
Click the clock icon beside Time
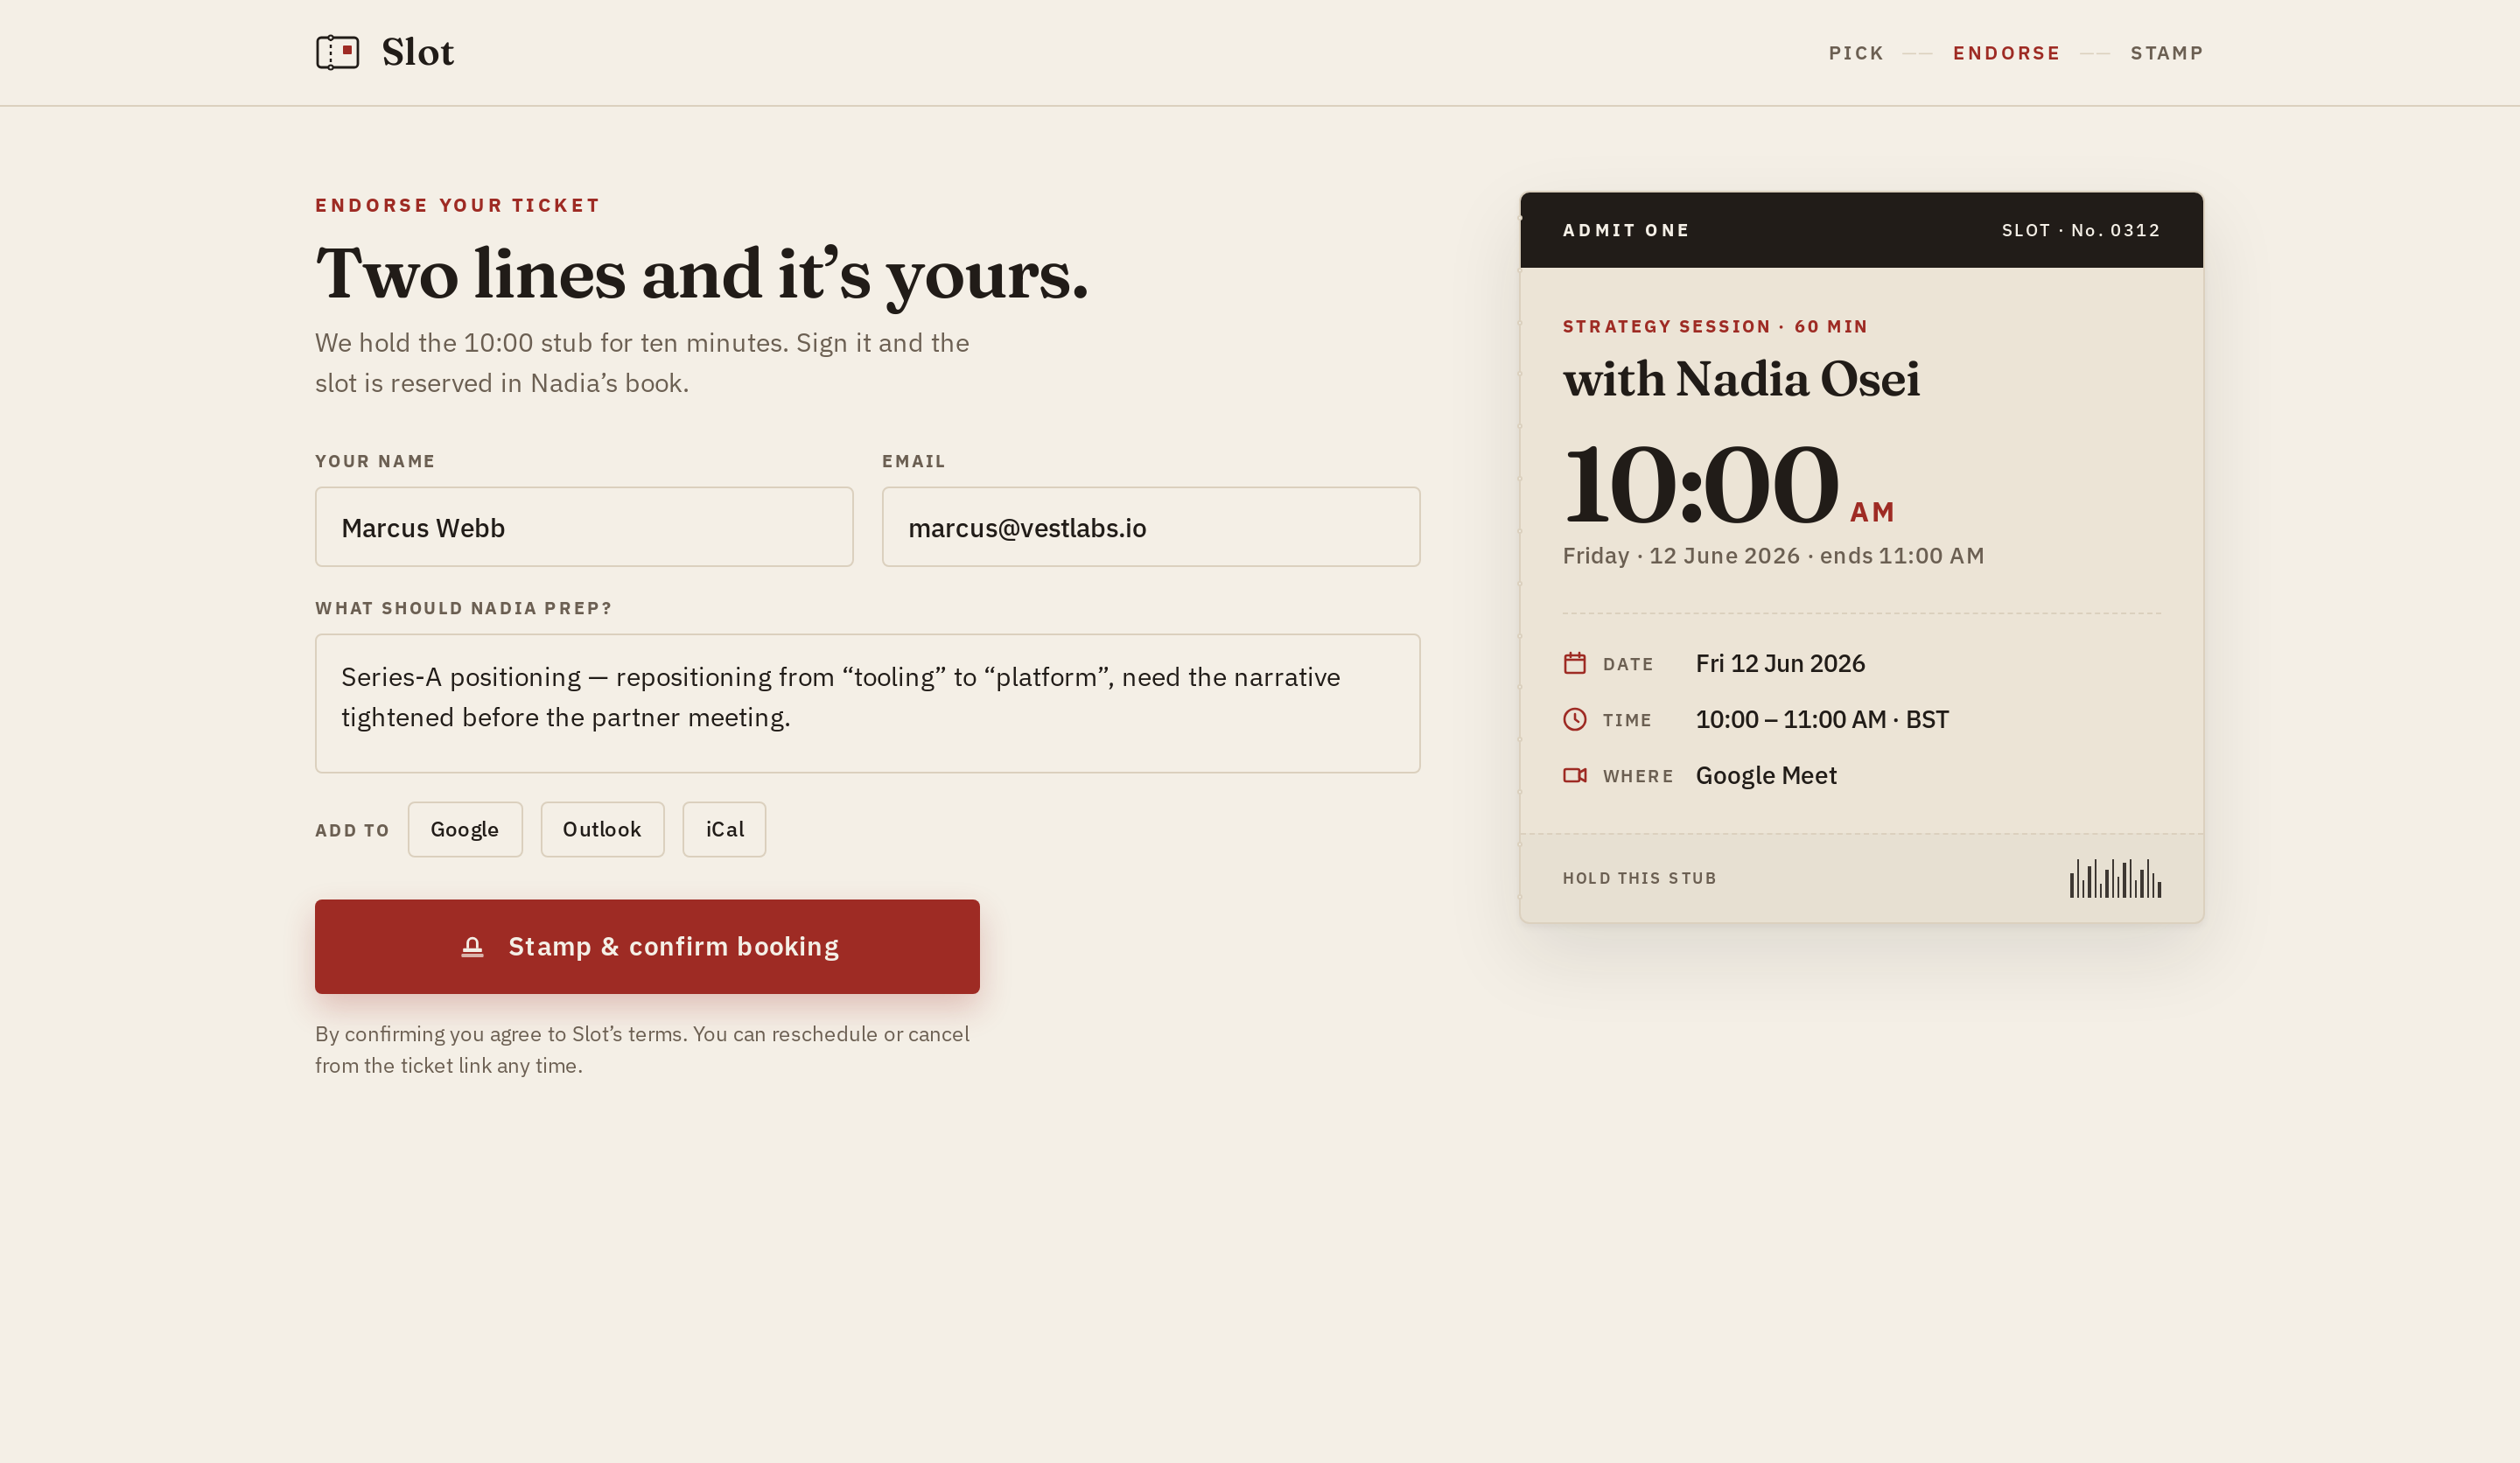click(x=1575, y=719)
